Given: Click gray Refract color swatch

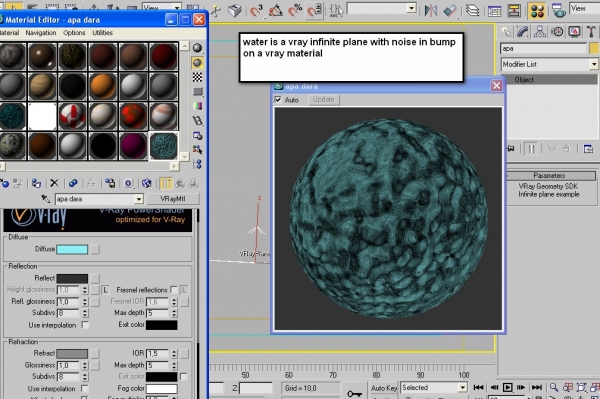Looking at the screenshot, I should [x=72, y=353].
